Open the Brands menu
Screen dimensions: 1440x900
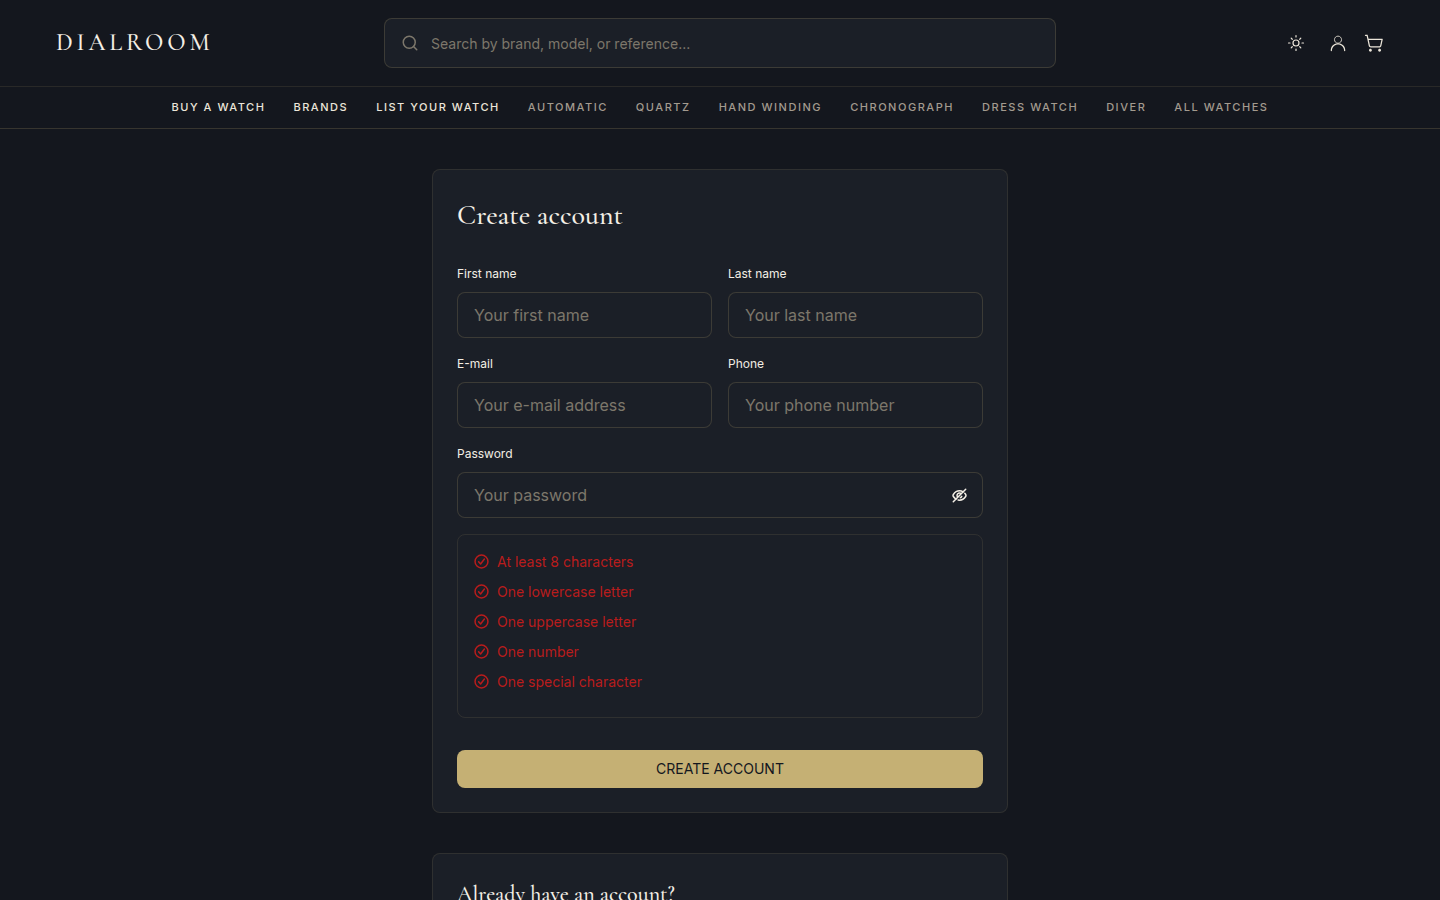[320, 107]
